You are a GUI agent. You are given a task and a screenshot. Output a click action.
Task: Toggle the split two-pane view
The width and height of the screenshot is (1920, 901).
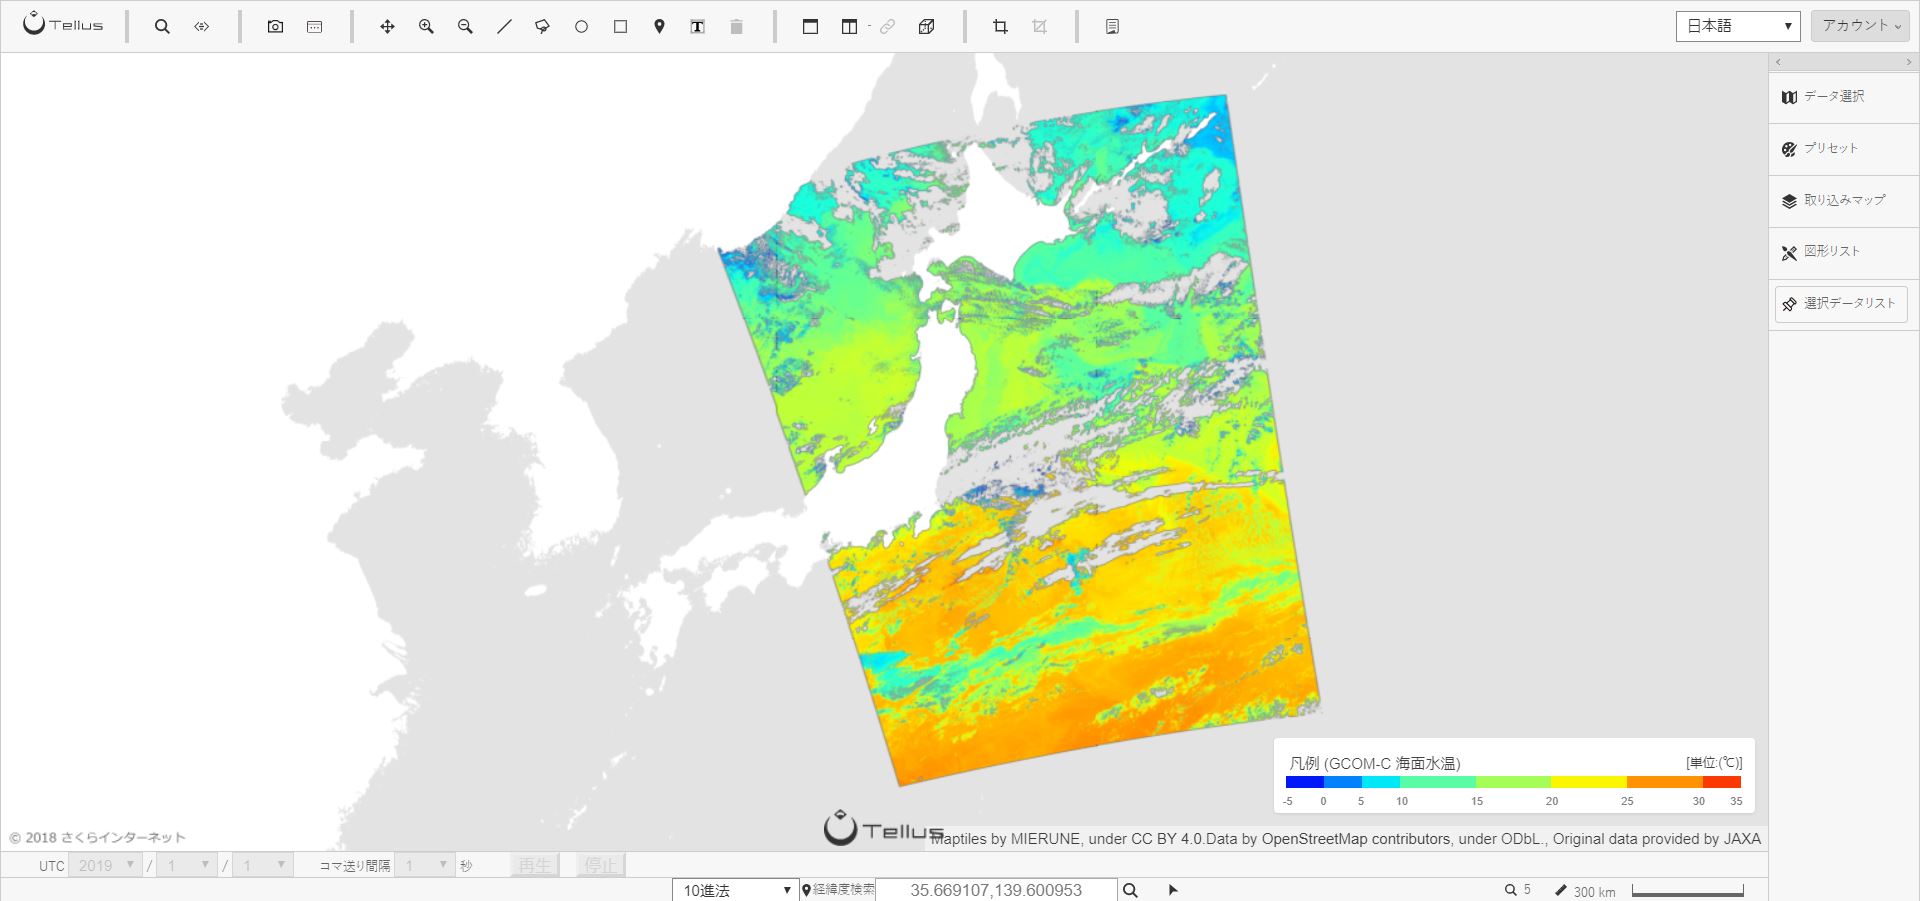pos(849,27)
